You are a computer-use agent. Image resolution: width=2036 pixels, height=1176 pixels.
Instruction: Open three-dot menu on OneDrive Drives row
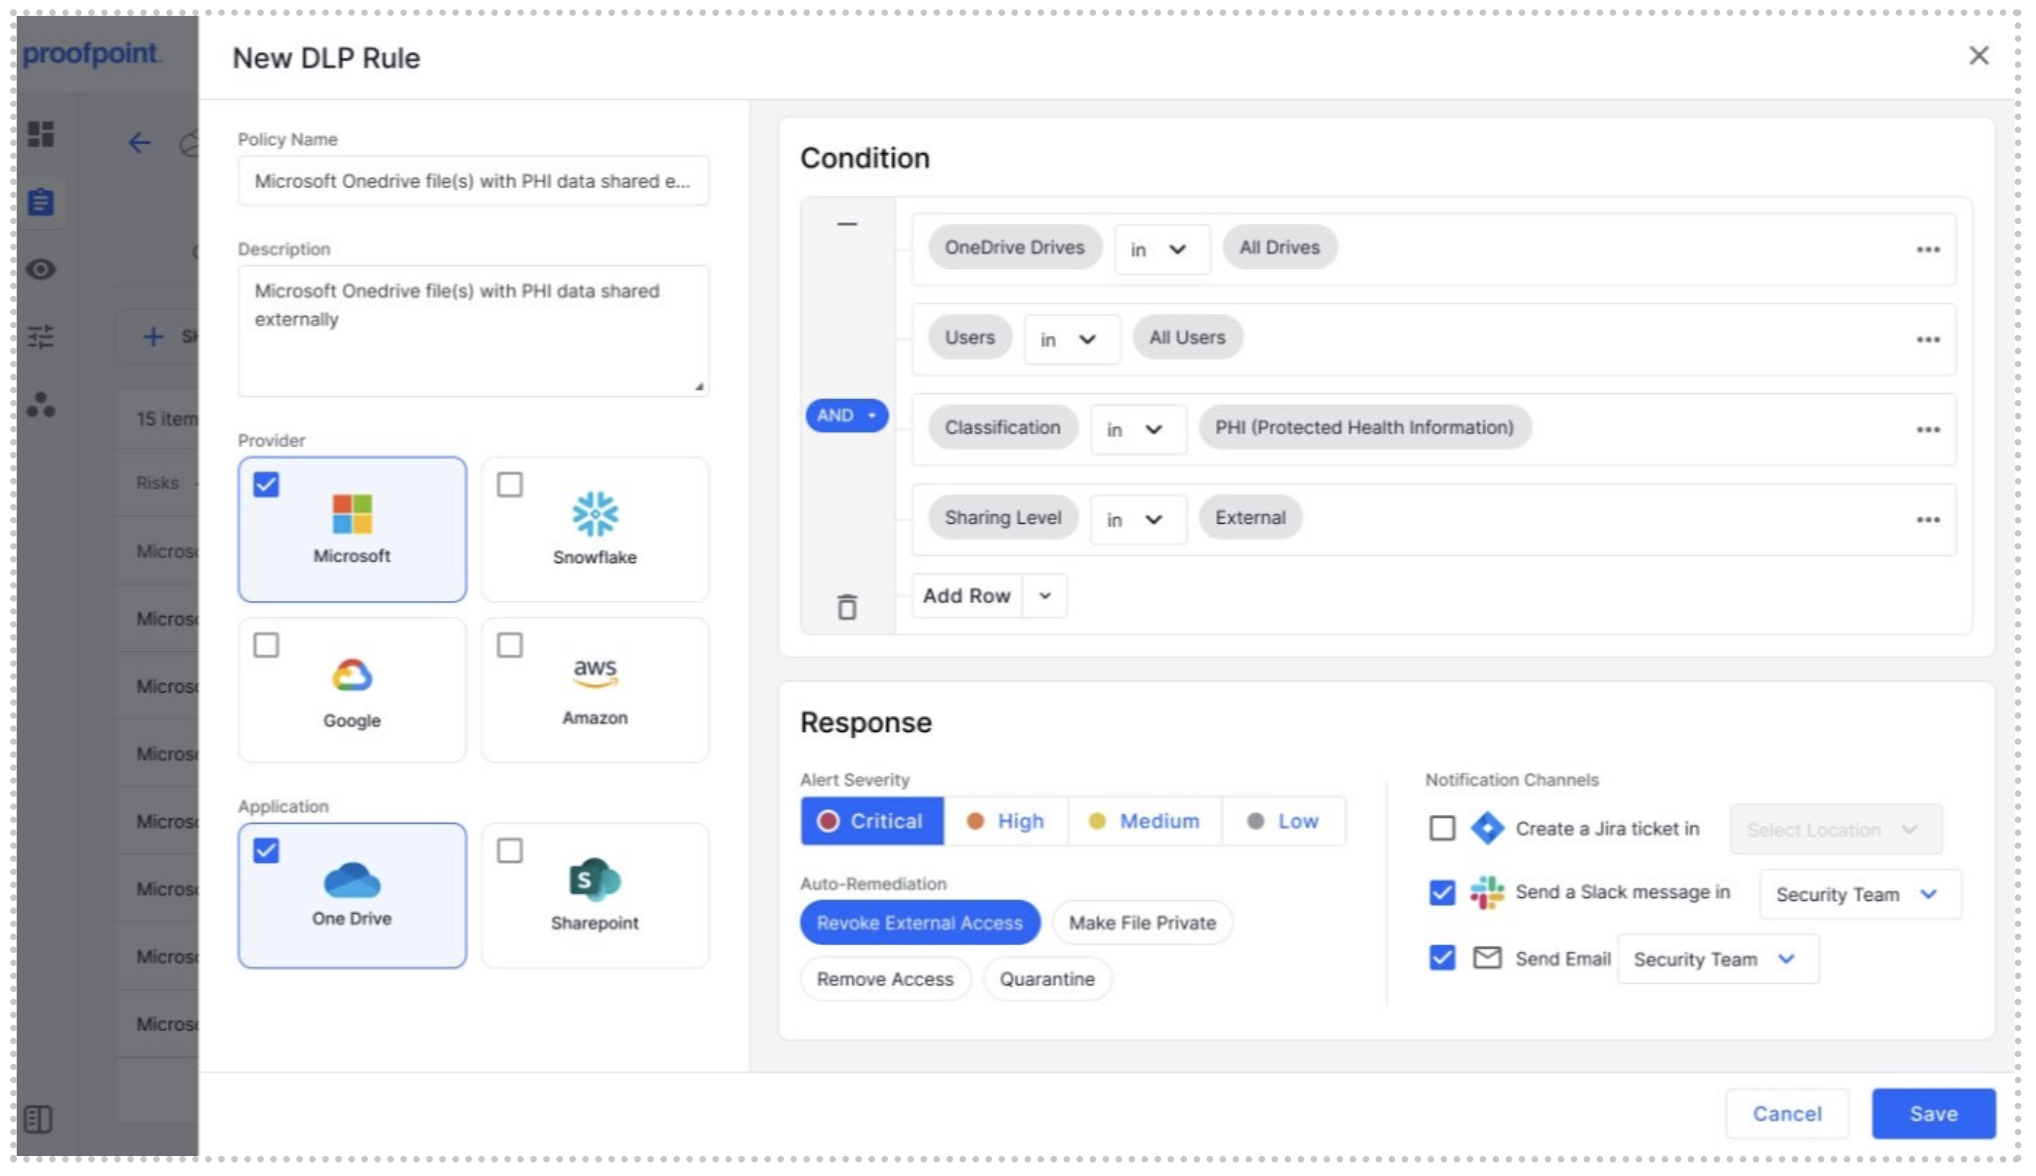(x=1927, y=250)
